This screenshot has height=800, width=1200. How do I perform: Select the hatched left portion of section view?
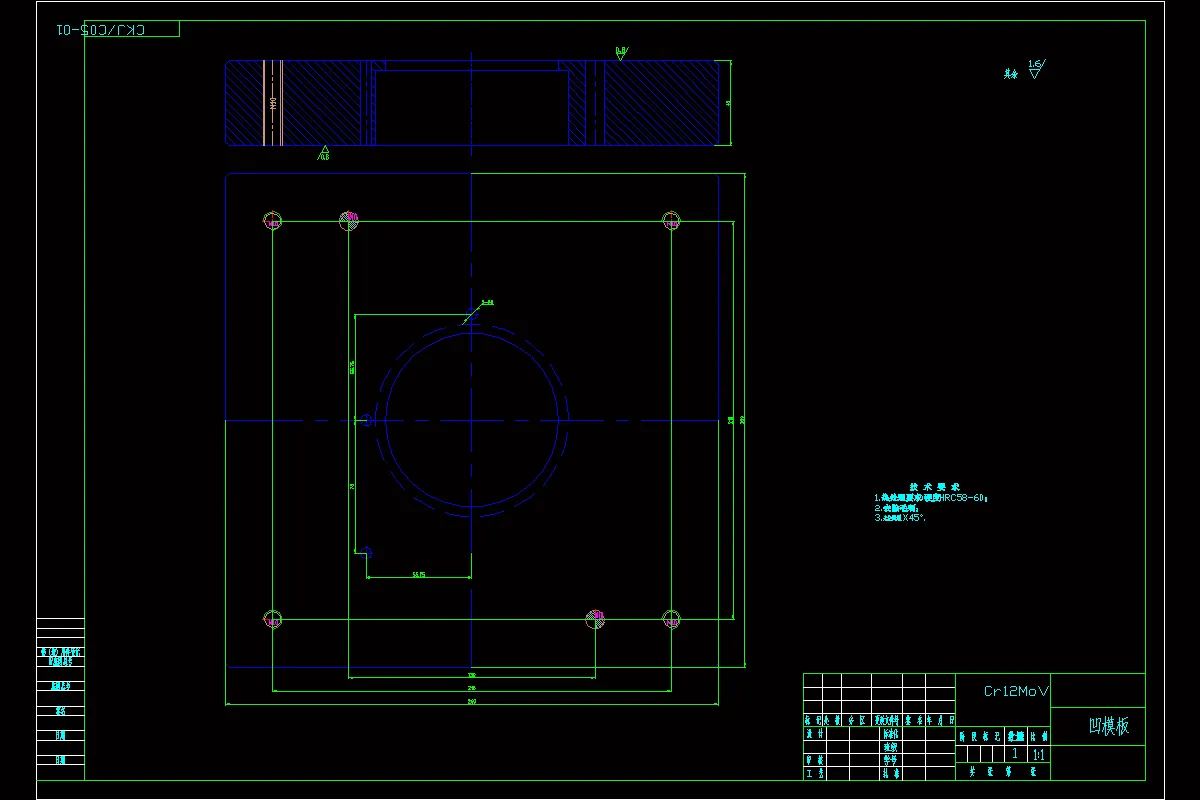(293, 103)
